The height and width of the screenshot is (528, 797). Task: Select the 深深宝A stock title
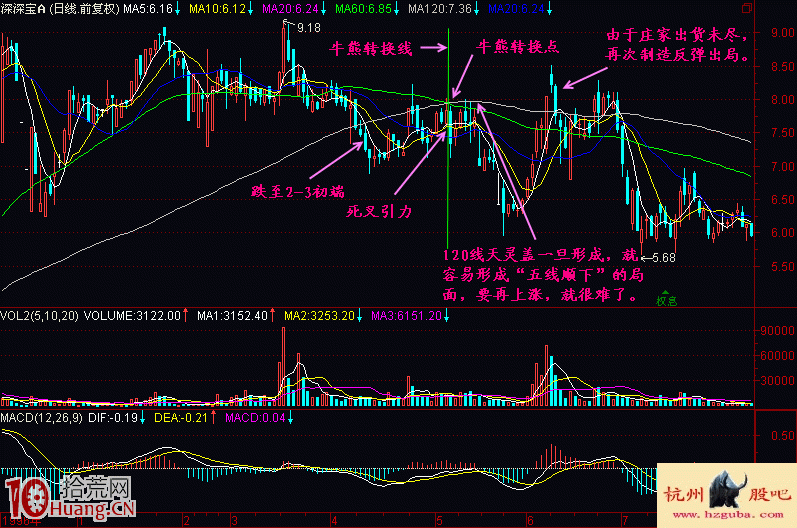point(24,9)
